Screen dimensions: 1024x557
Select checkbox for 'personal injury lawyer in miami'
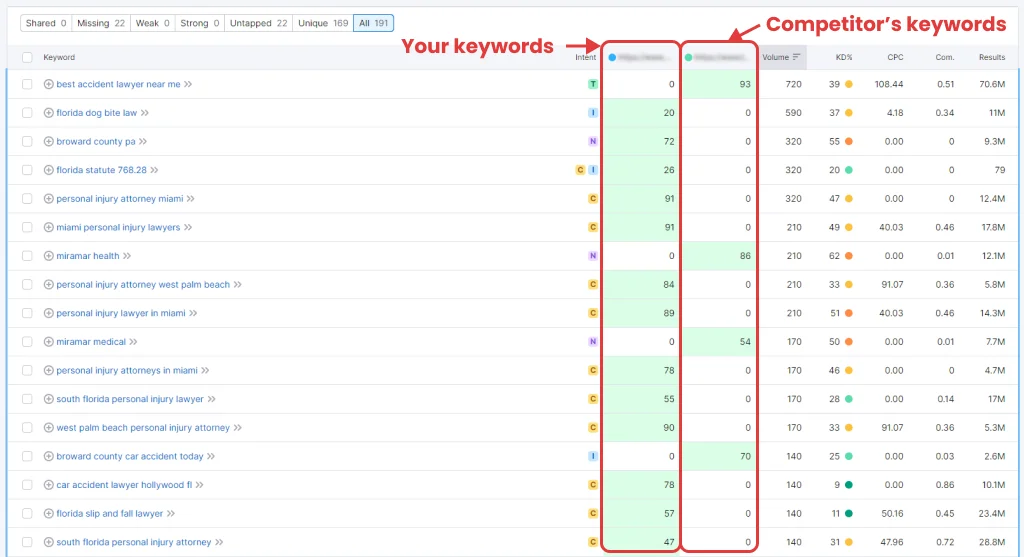pos(27,313)
